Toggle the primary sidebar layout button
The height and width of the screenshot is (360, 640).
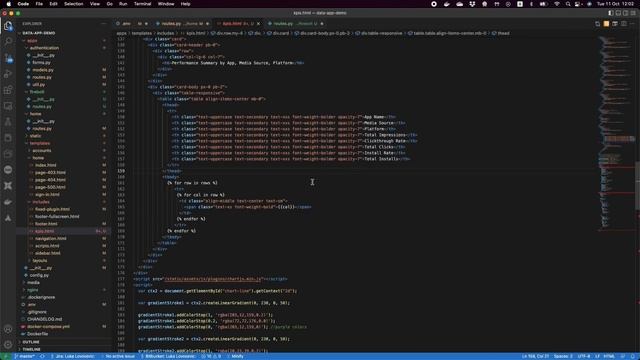(x=611, y=13)
